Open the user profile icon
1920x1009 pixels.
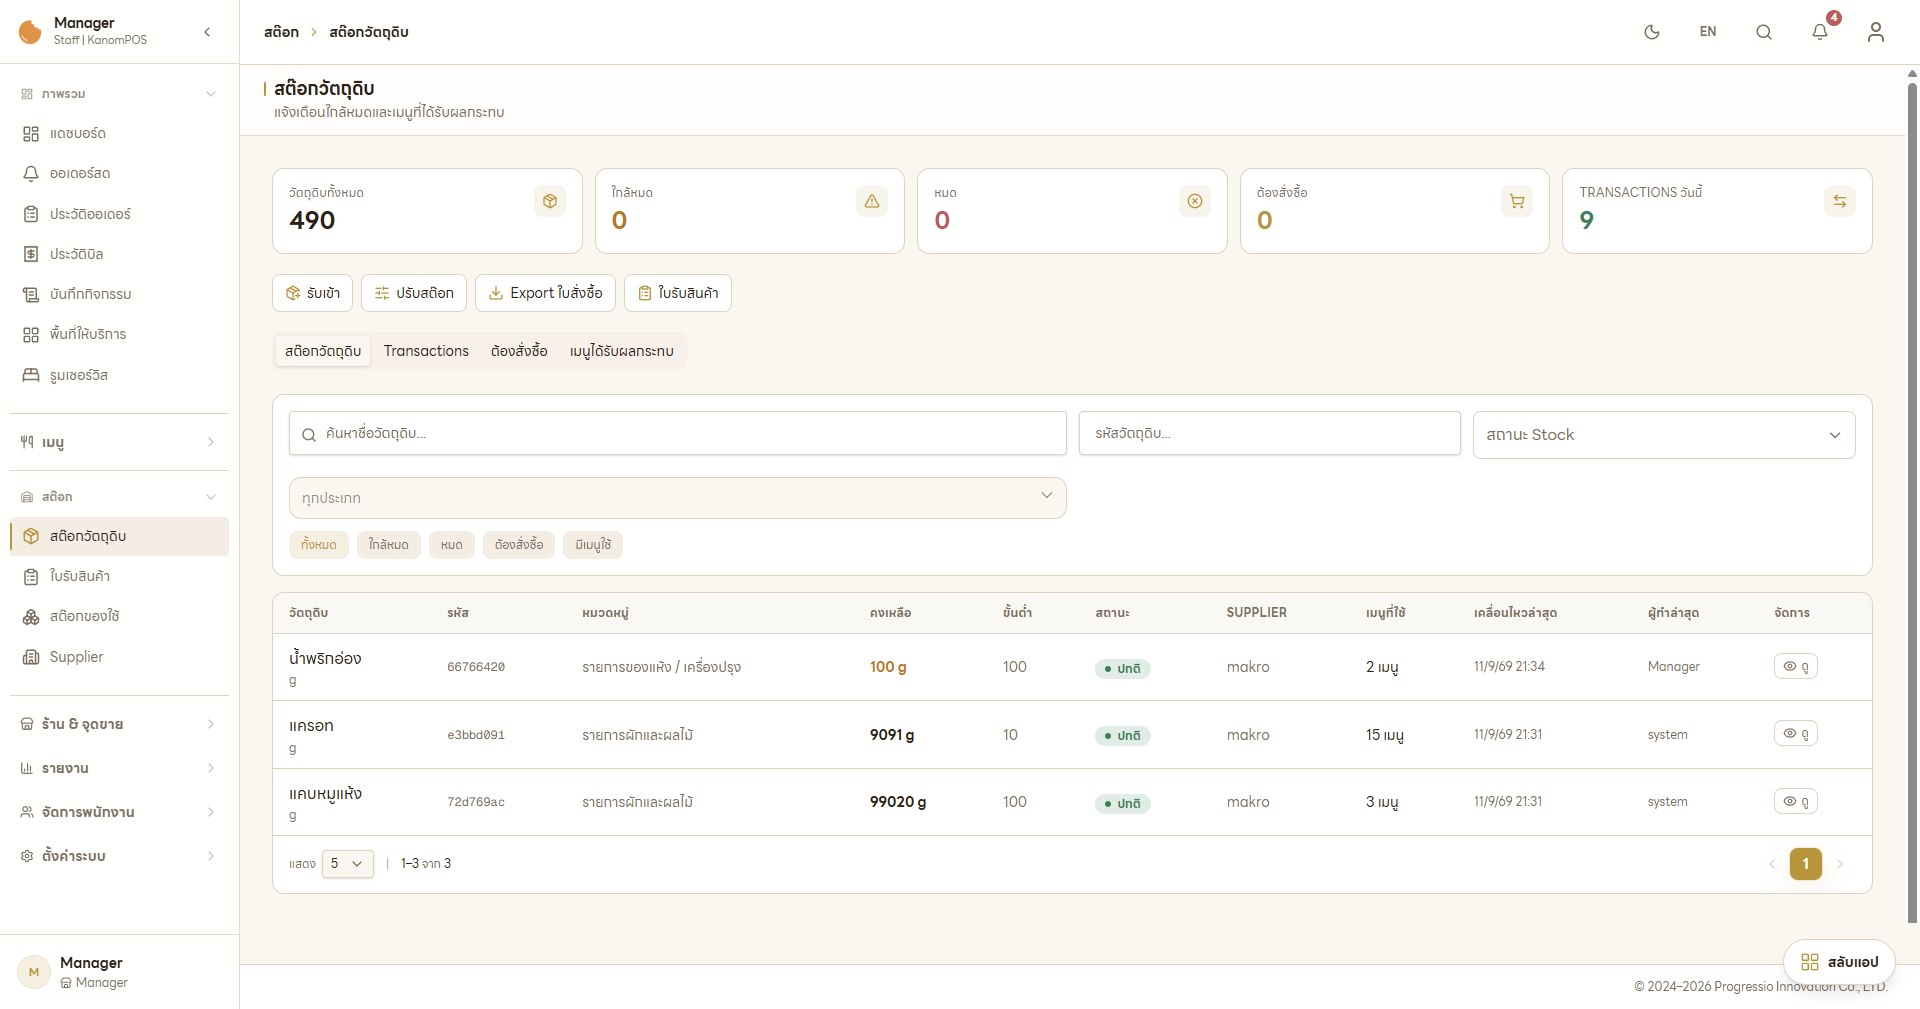tap(1876, 32)
